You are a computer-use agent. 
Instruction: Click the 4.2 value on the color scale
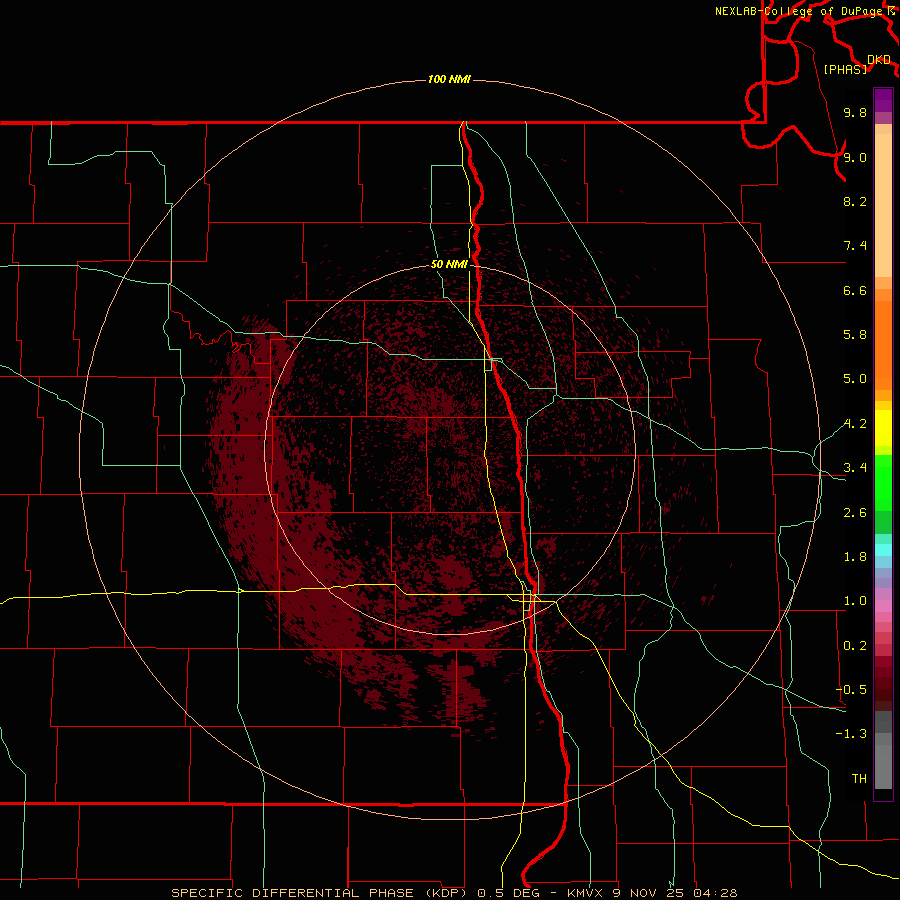pyautogui.click(x=855, y=424)
